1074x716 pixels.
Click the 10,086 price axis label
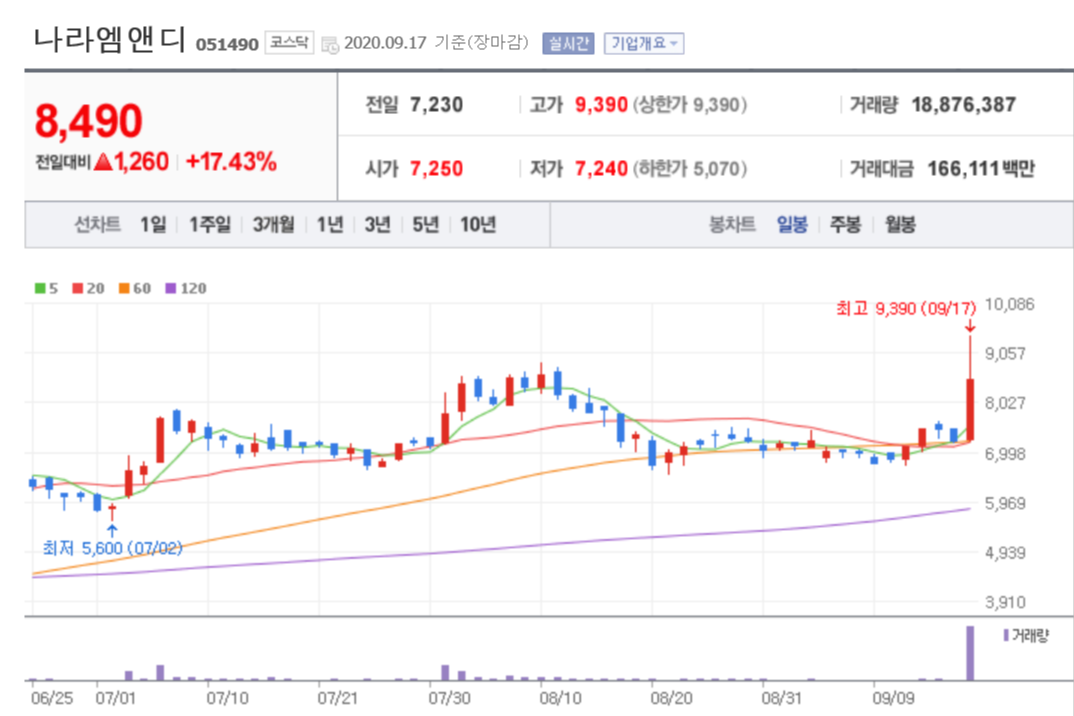[x=1009, y=304]
